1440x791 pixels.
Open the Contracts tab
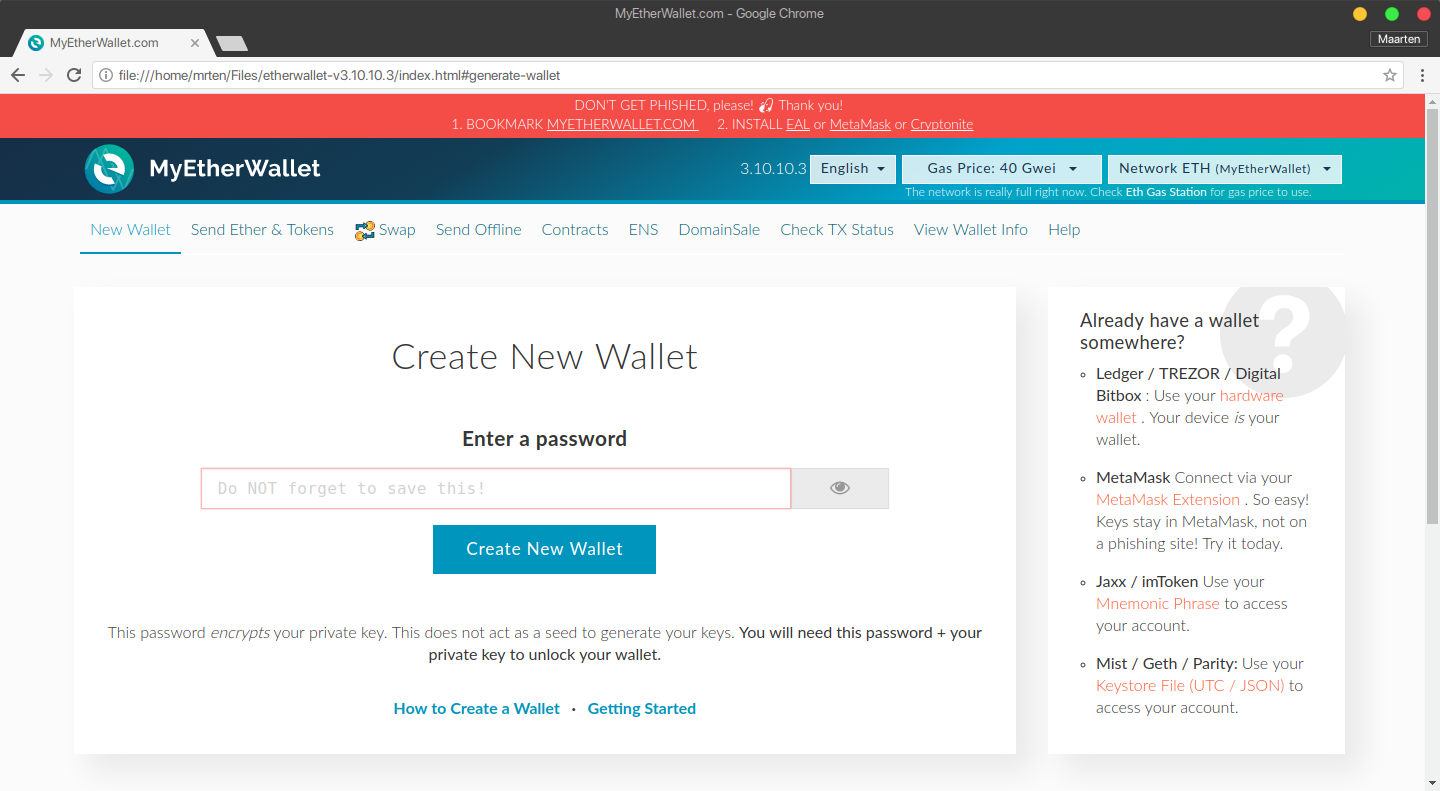pos(575,230)
